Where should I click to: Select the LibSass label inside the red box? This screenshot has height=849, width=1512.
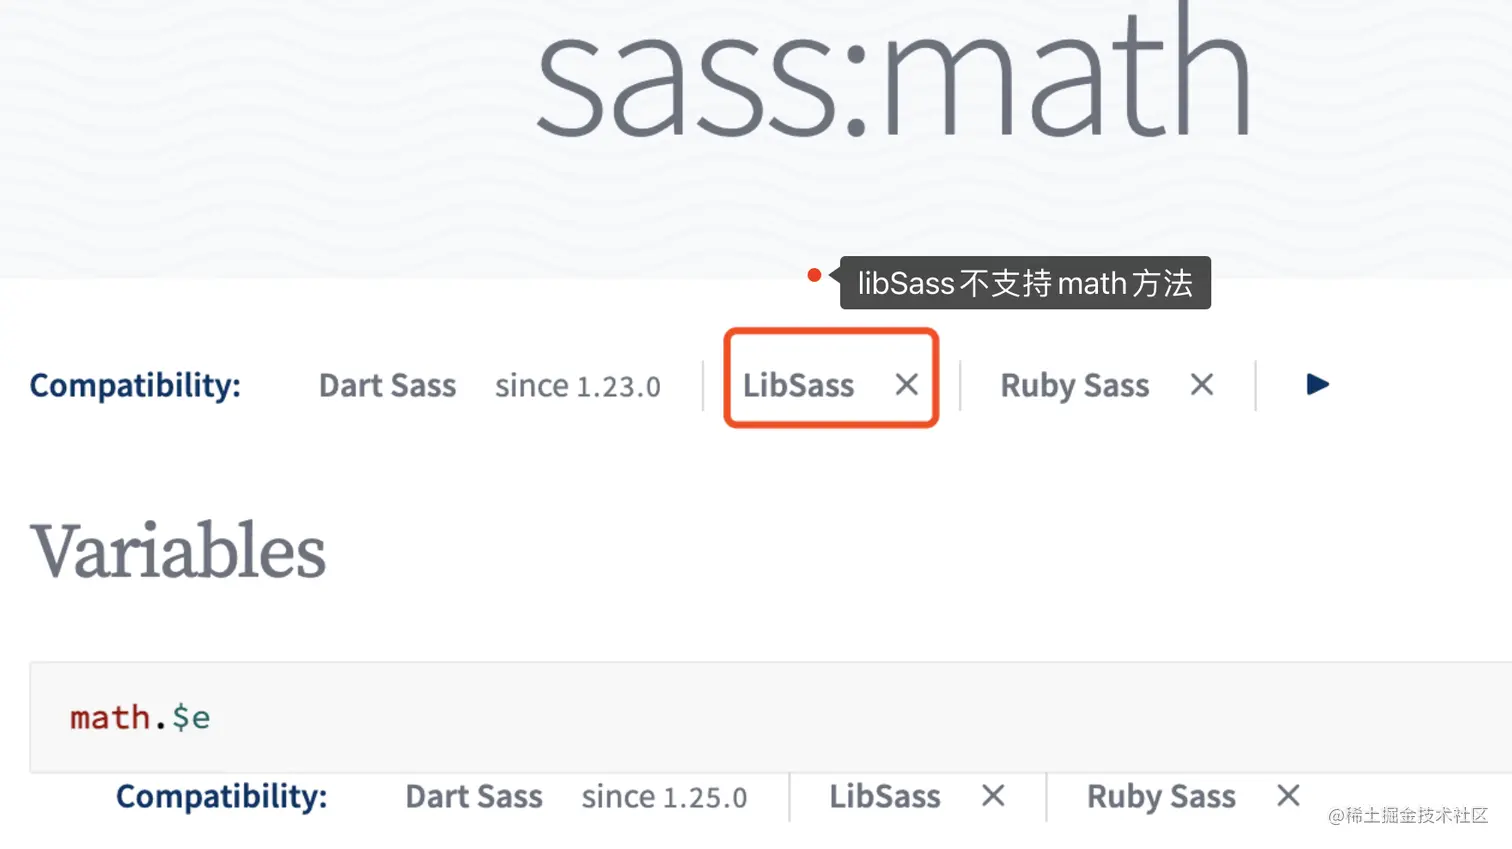coord(798,386)
